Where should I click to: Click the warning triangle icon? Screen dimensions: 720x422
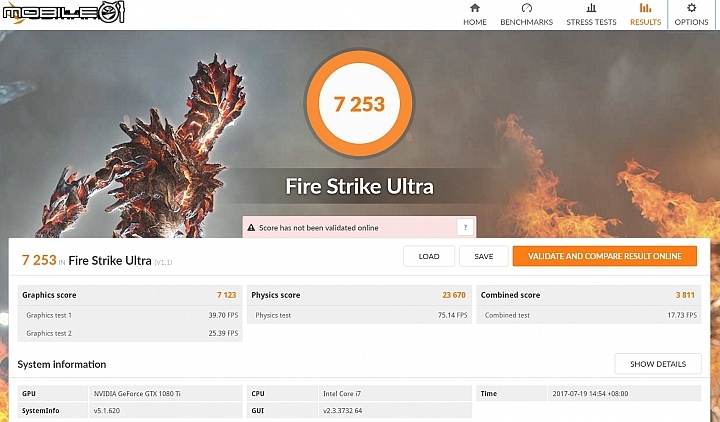point(251,227)
